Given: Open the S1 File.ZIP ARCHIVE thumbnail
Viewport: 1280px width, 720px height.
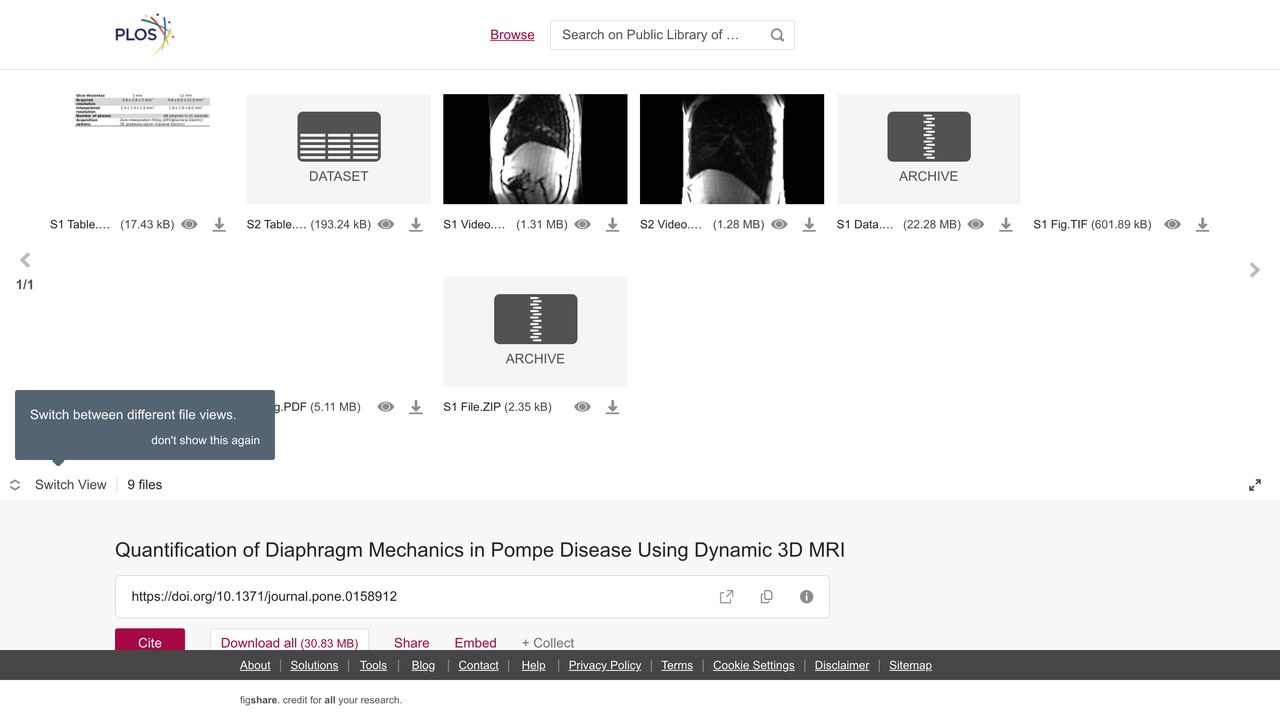Looking at the screenshot, I should 535,331.
